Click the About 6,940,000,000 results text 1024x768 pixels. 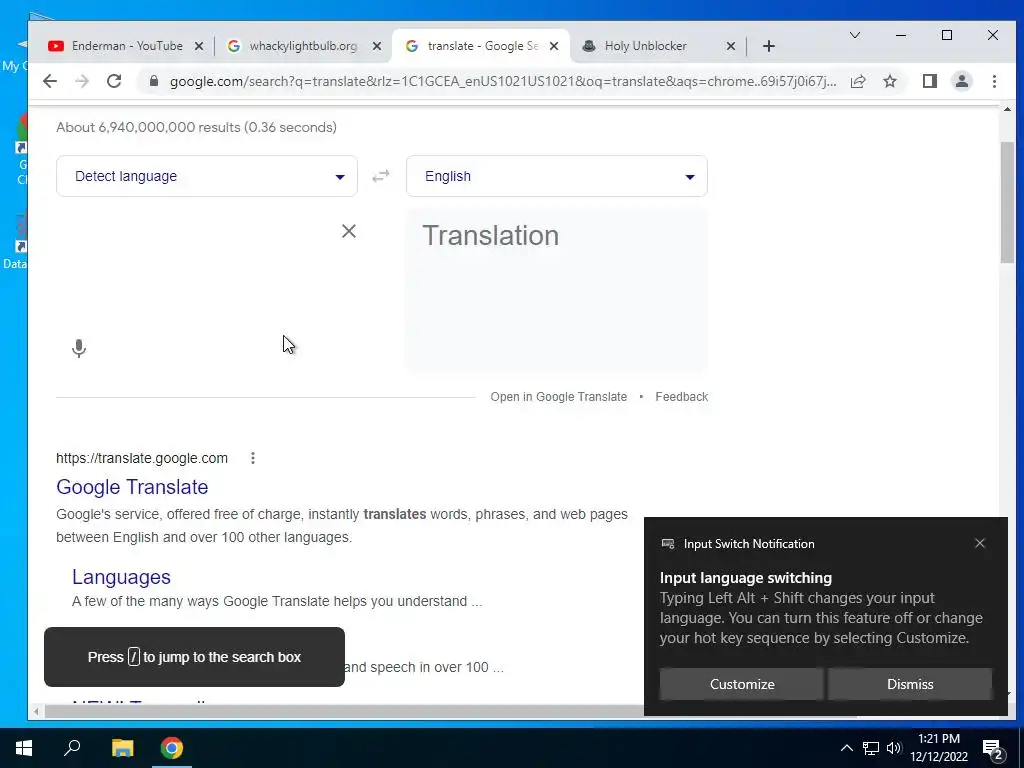[196, 127]
